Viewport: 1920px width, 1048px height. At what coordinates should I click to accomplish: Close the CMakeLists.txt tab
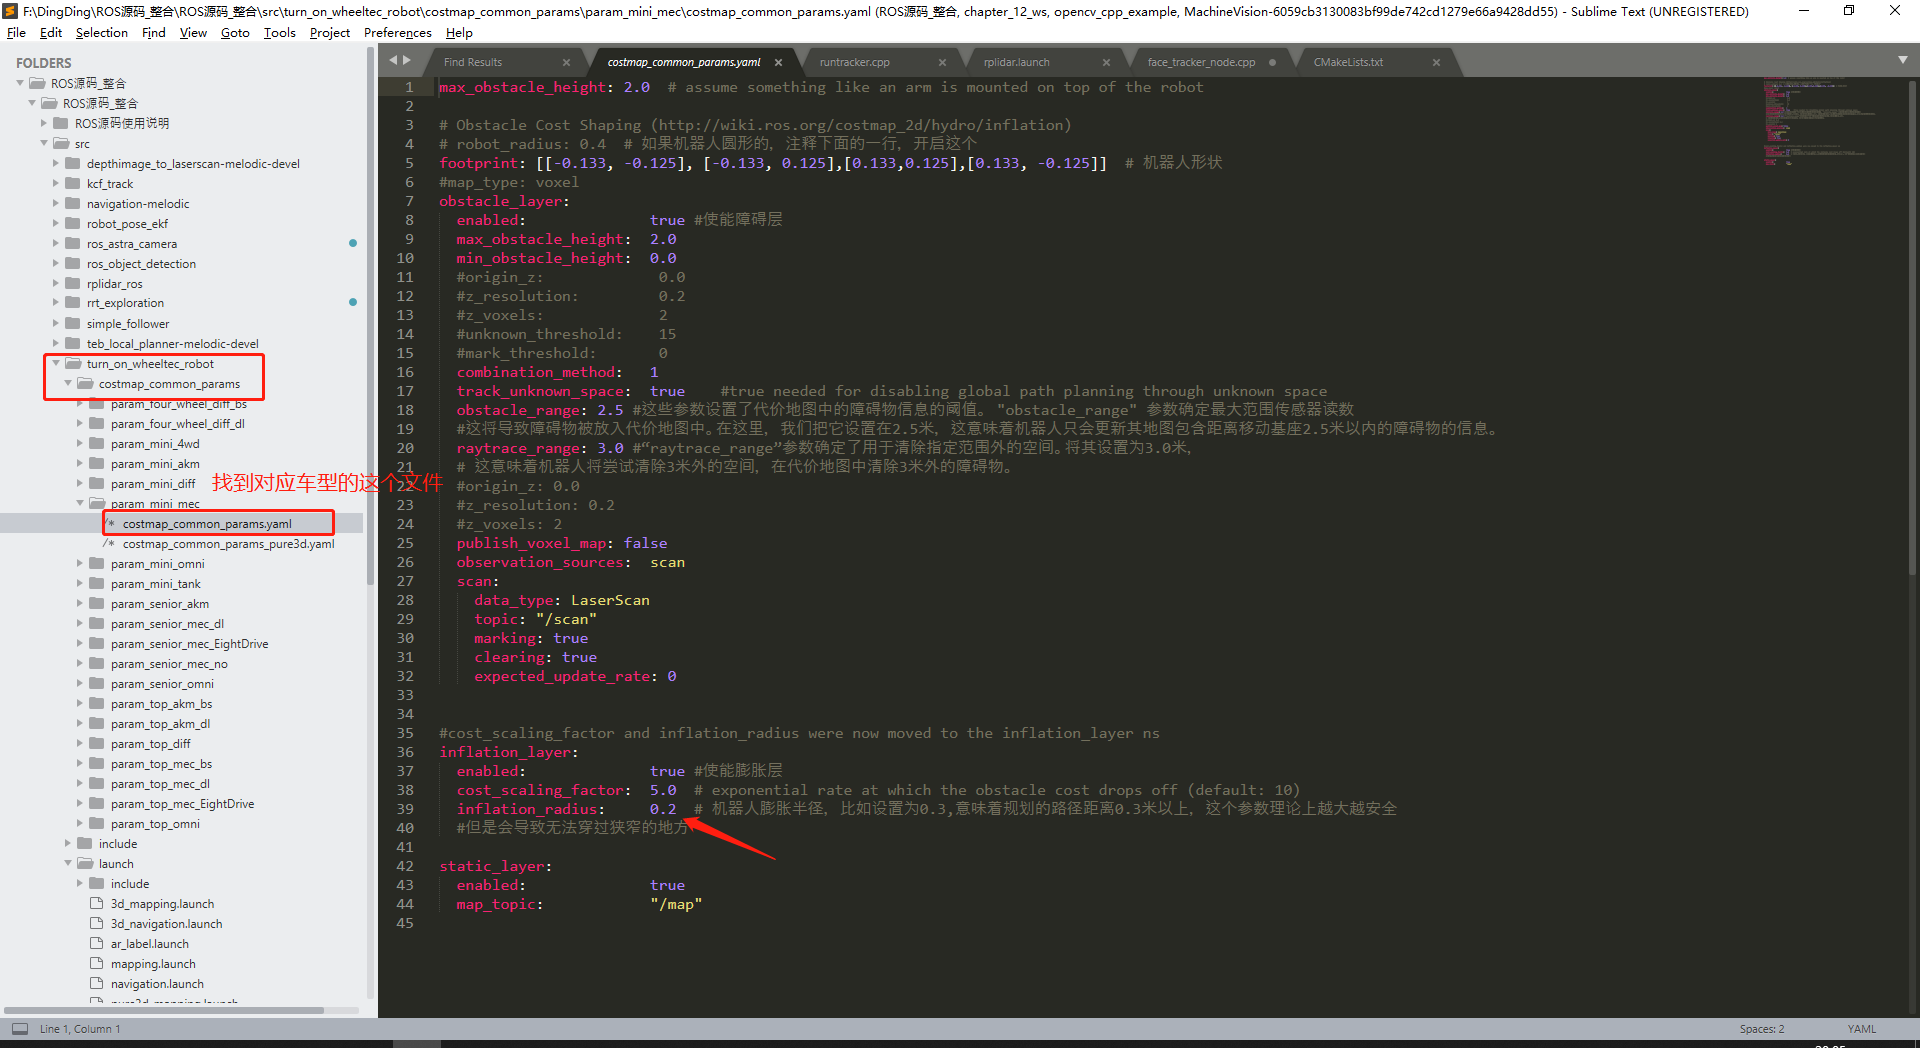tap(1436, 62)
